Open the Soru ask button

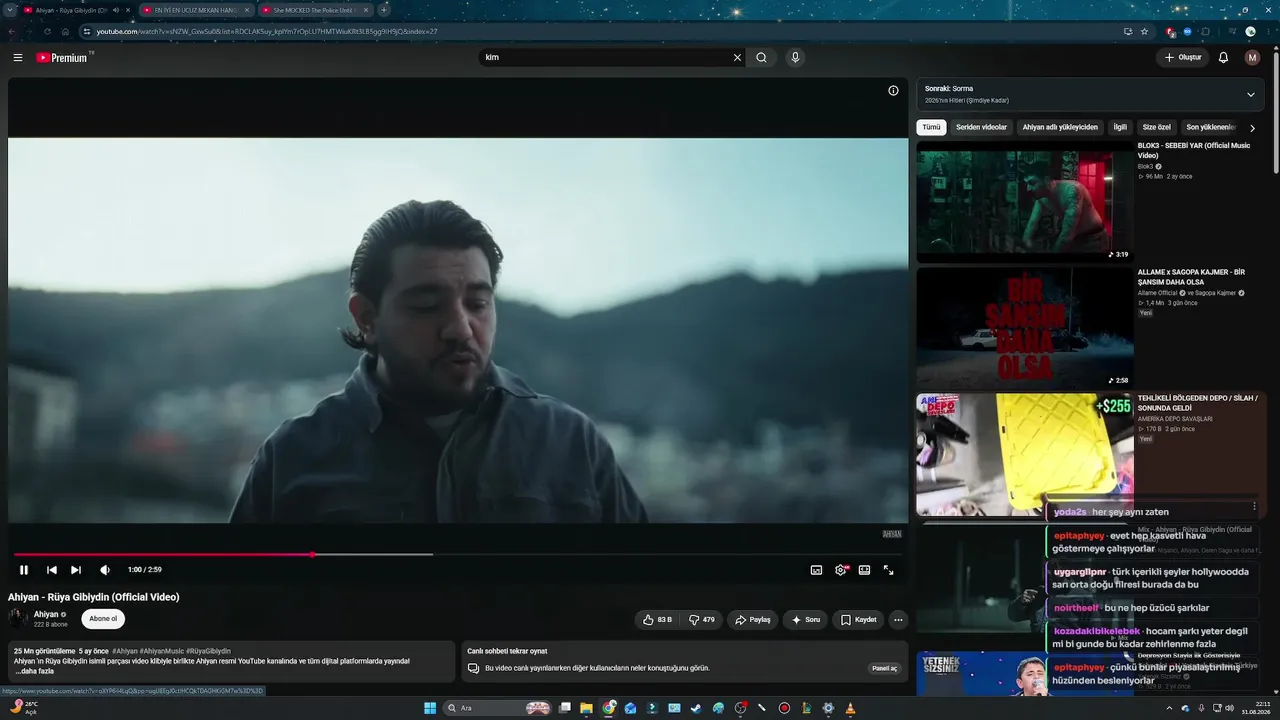point(805,620)
